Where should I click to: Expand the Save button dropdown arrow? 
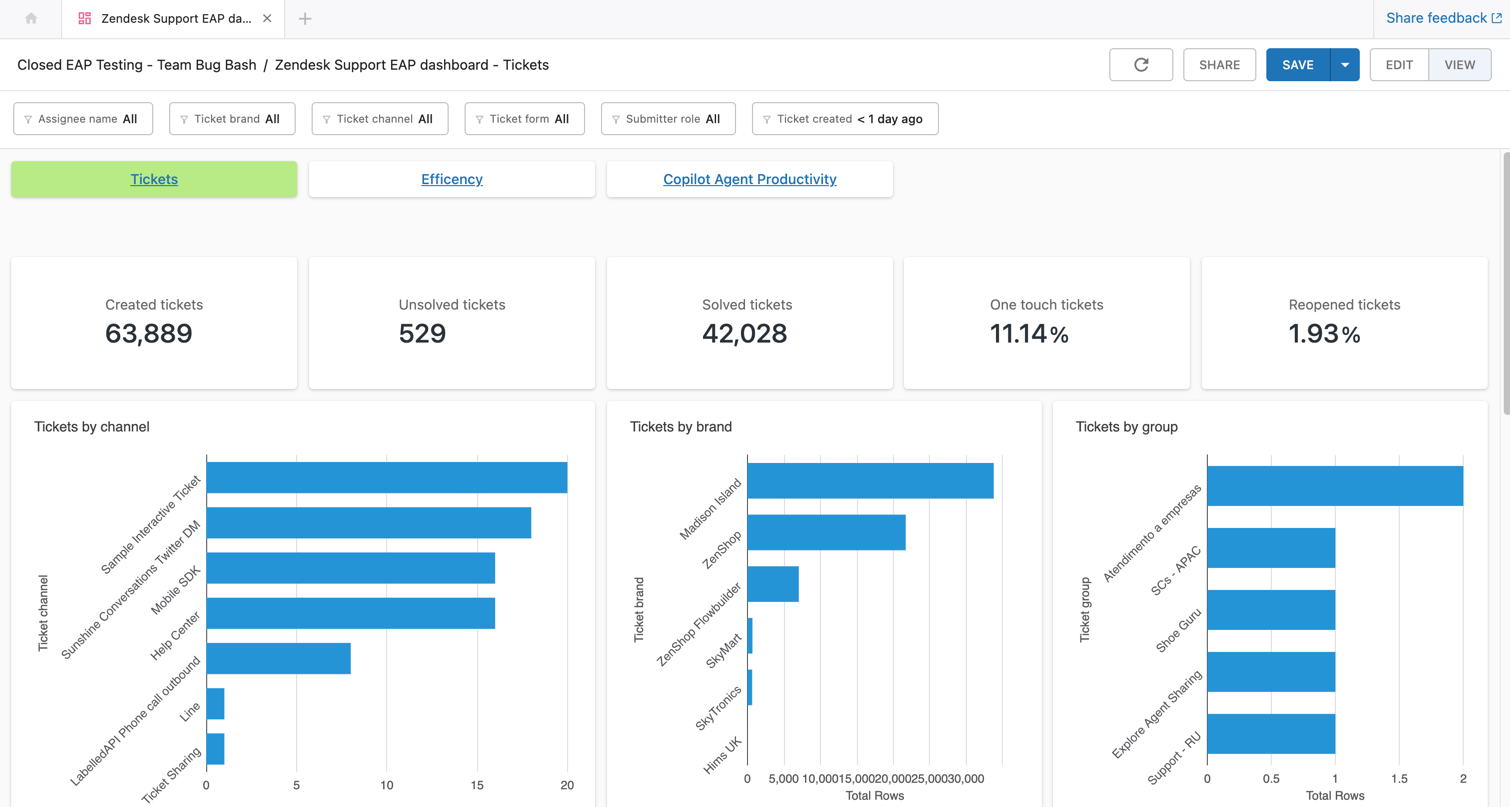[1345, 65]
